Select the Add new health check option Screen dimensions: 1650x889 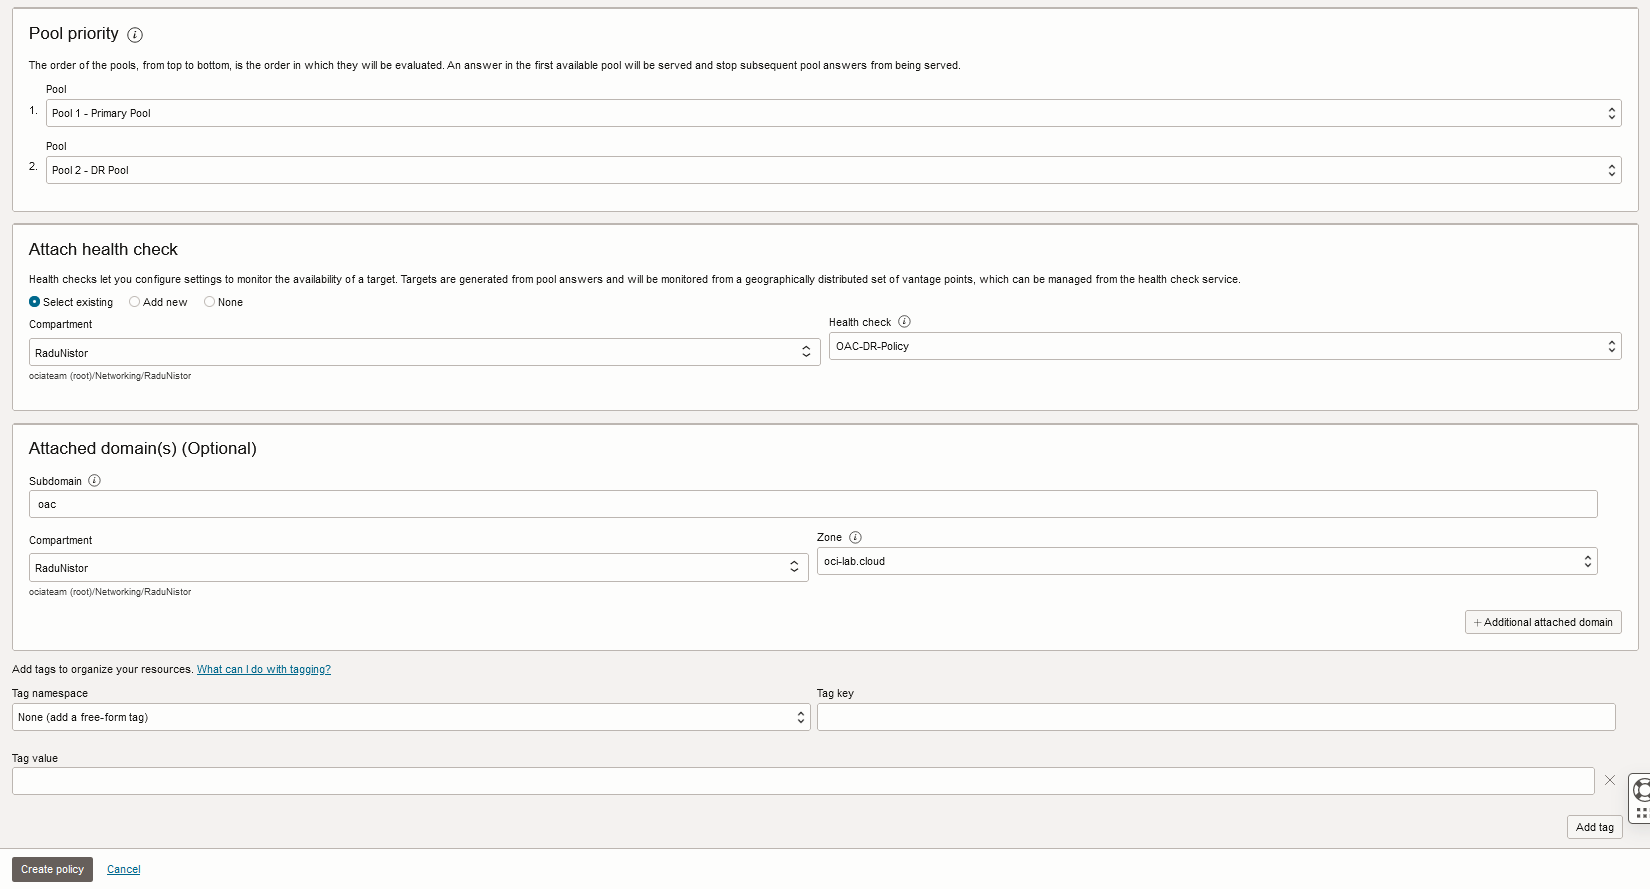point(134,302)
